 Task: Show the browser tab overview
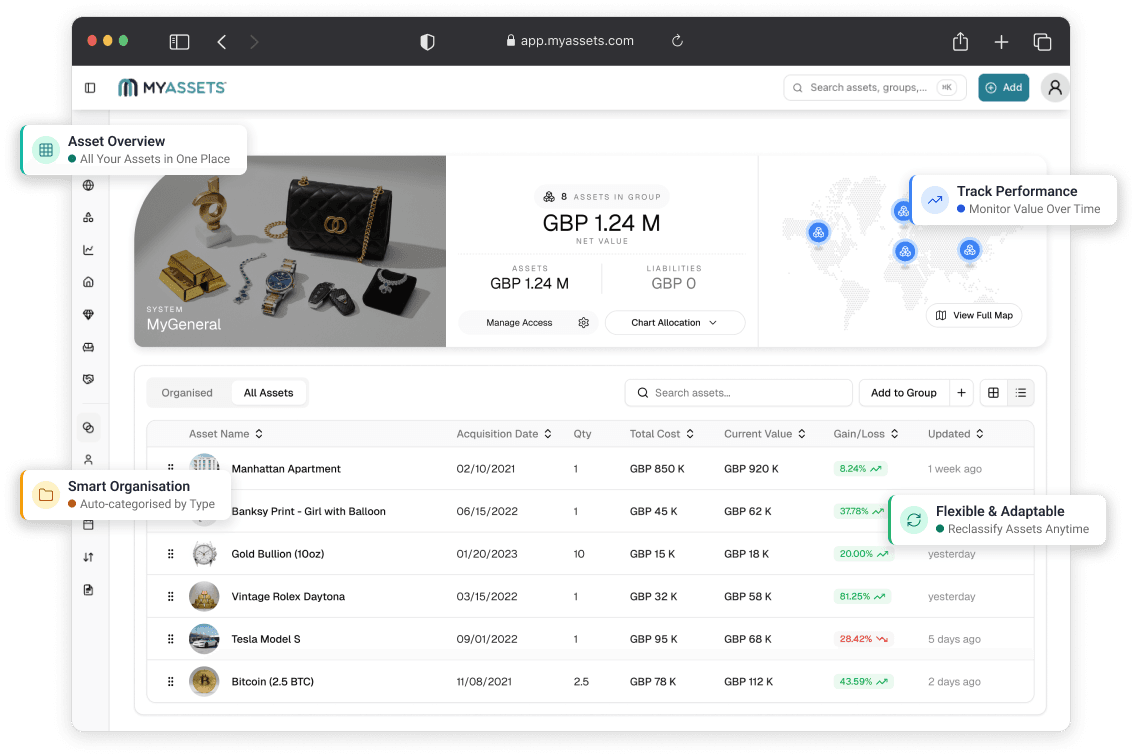point(1042,42)
